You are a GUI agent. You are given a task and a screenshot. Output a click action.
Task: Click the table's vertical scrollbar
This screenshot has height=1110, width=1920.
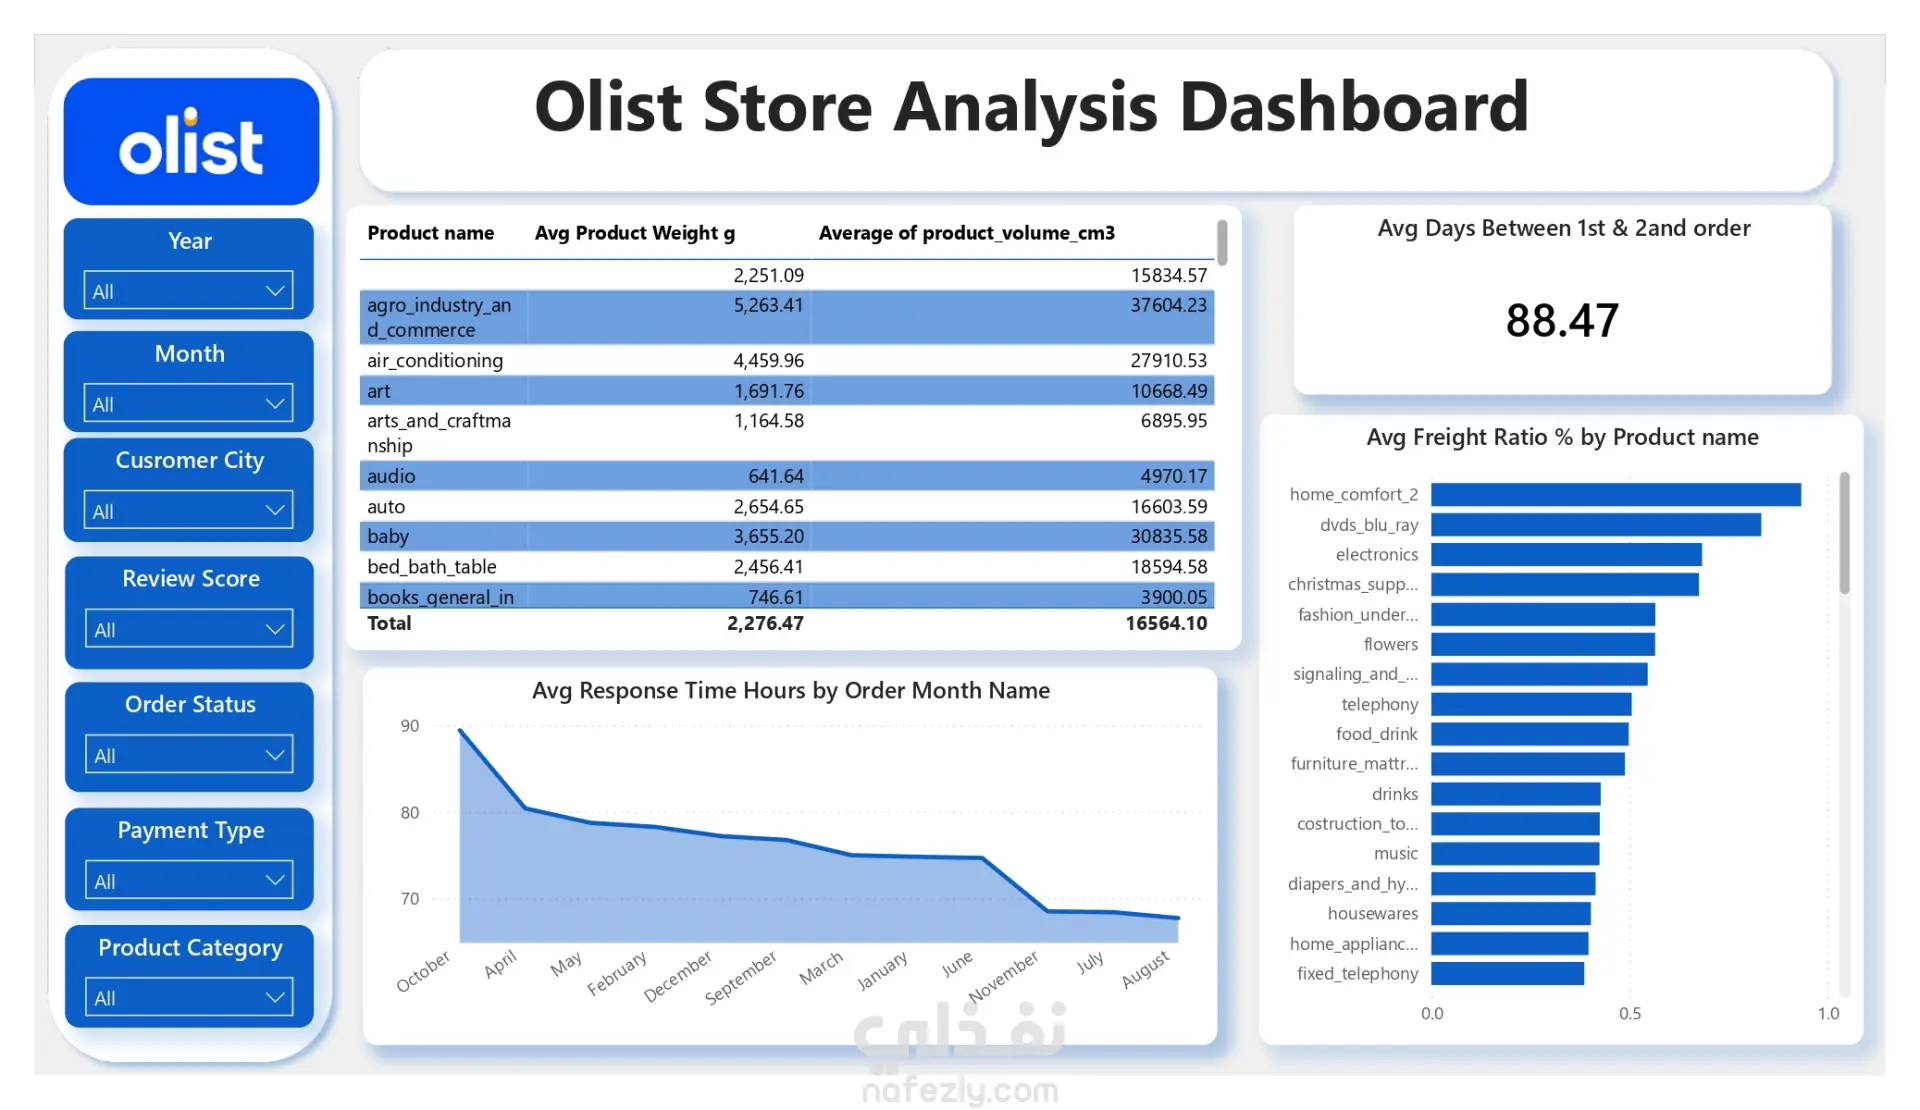point(1222,244)
